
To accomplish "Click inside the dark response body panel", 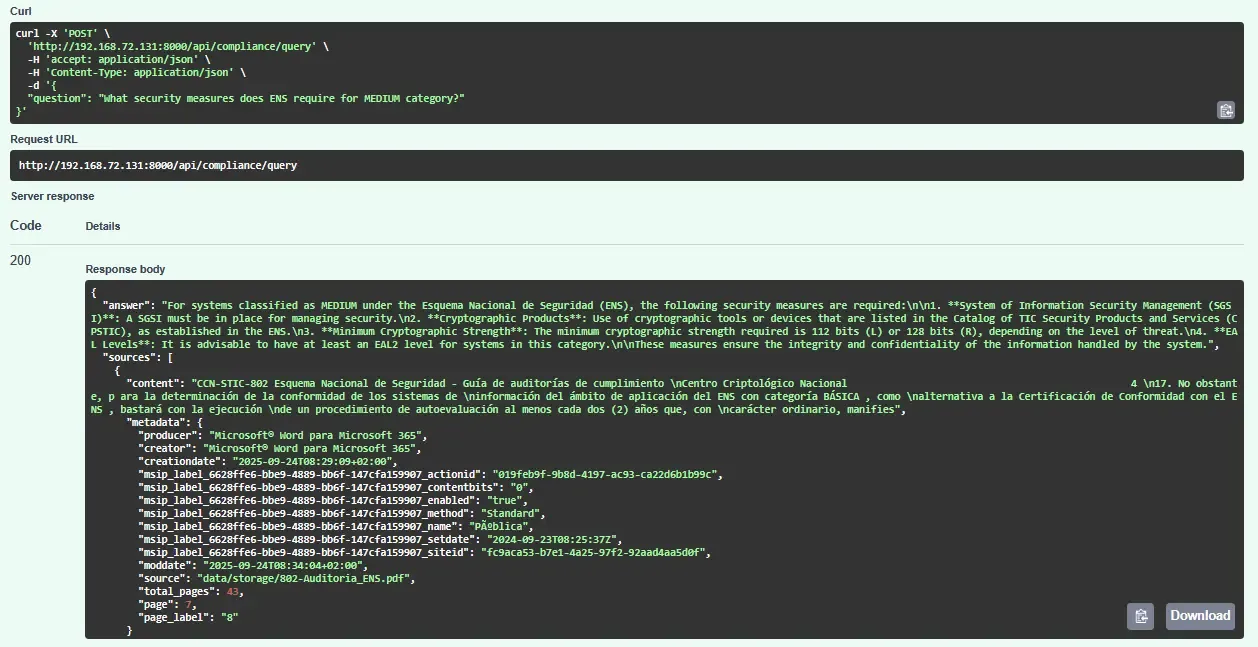I will pyautogui.click(x=600, y=450).
